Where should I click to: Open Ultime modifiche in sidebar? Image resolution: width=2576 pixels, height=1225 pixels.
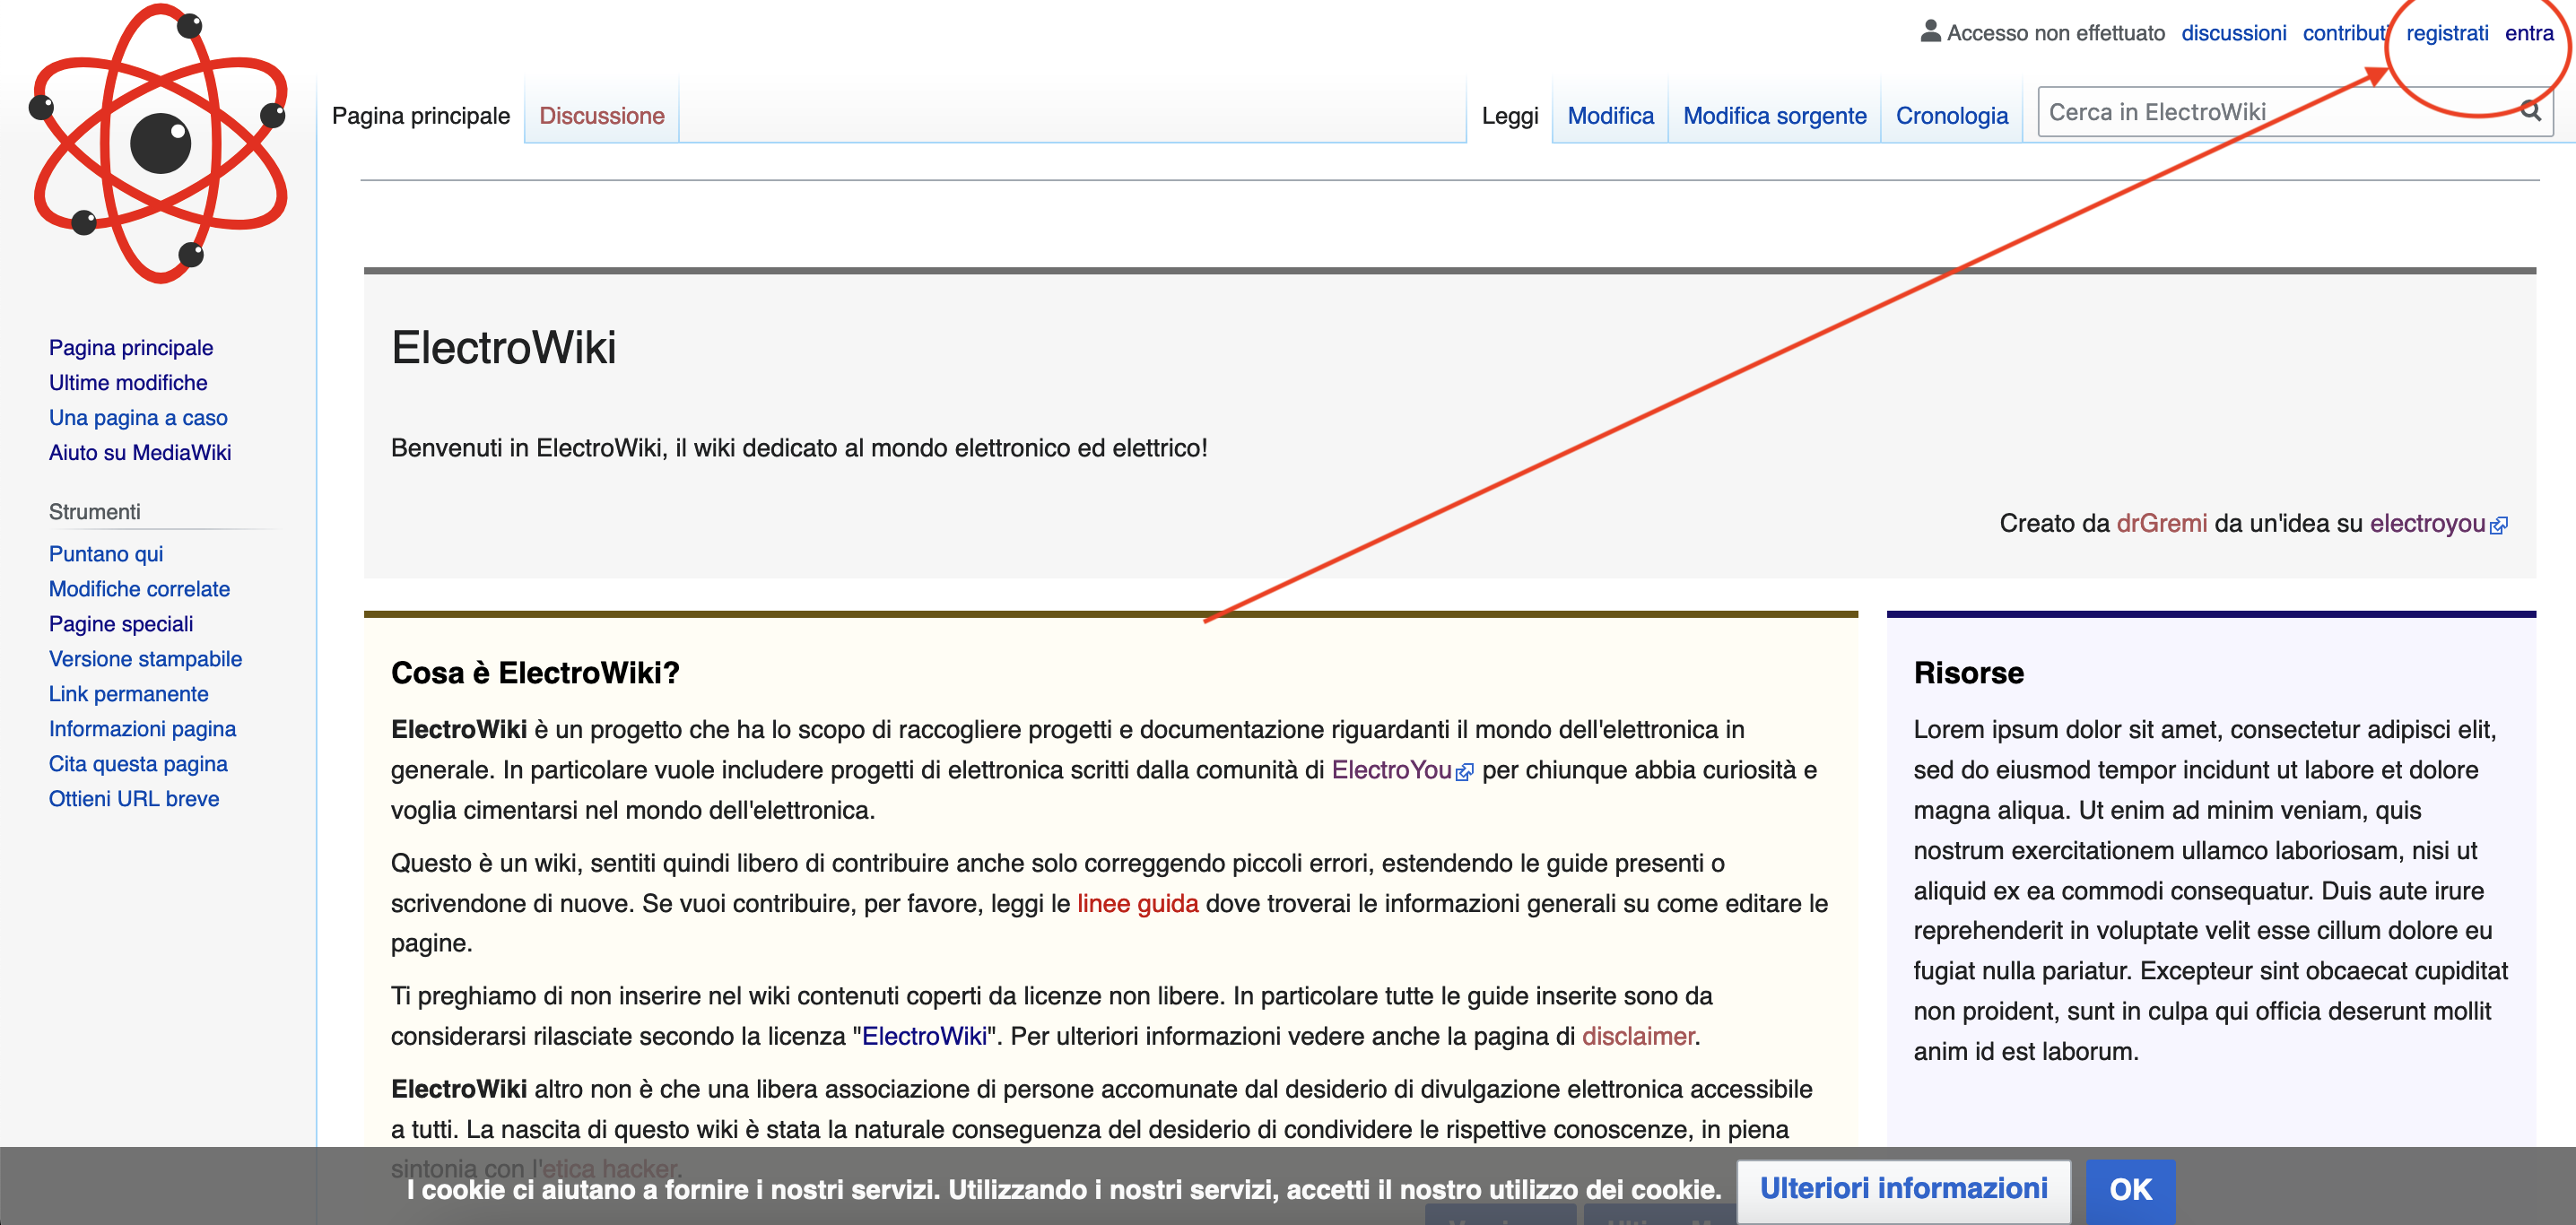tap(128, 383)
